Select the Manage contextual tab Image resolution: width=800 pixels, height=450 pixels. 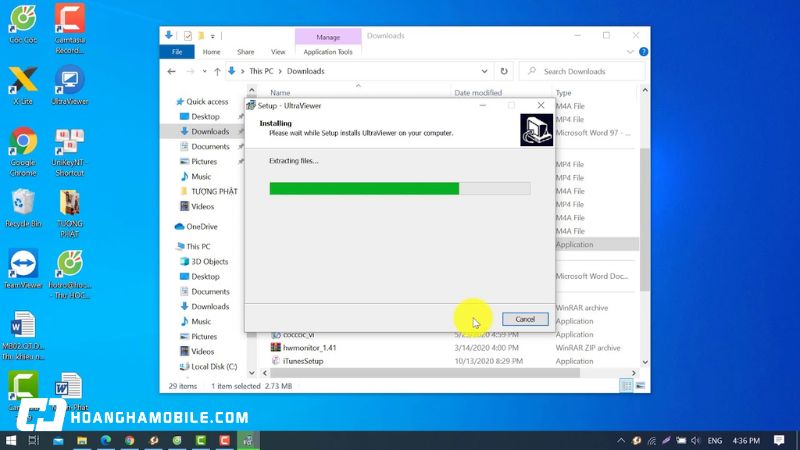click(x=328, y=37)
